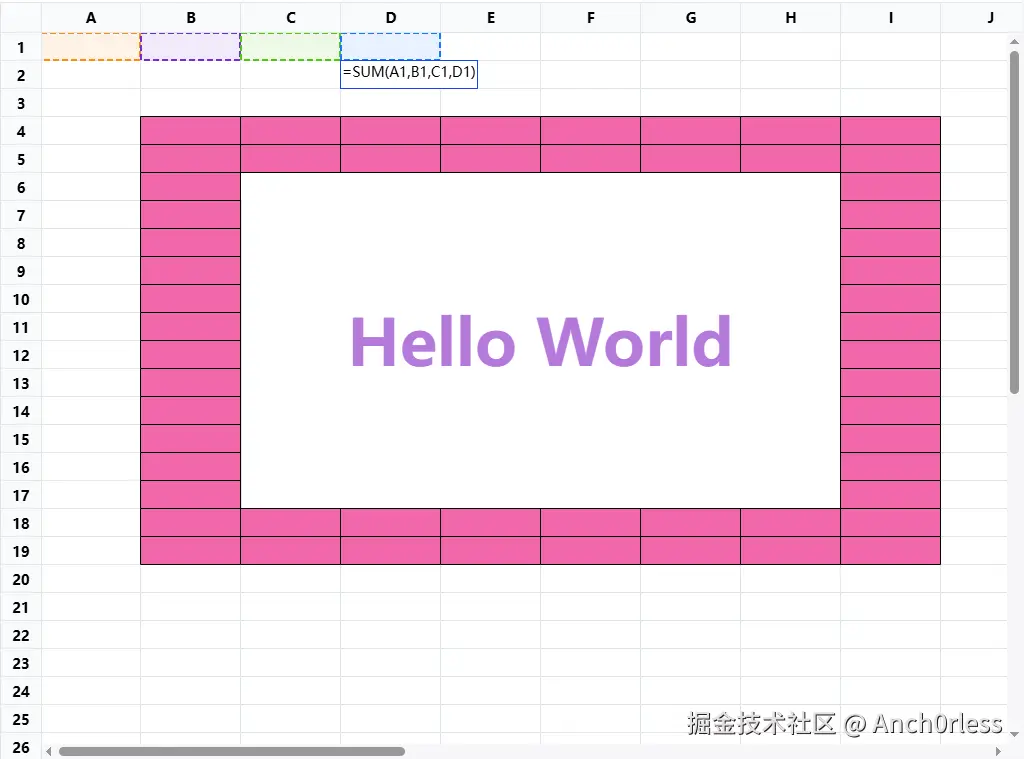Select the orange dashed cell A1
This screenshot has width=1024, height=759.
(x=91, y=47)
